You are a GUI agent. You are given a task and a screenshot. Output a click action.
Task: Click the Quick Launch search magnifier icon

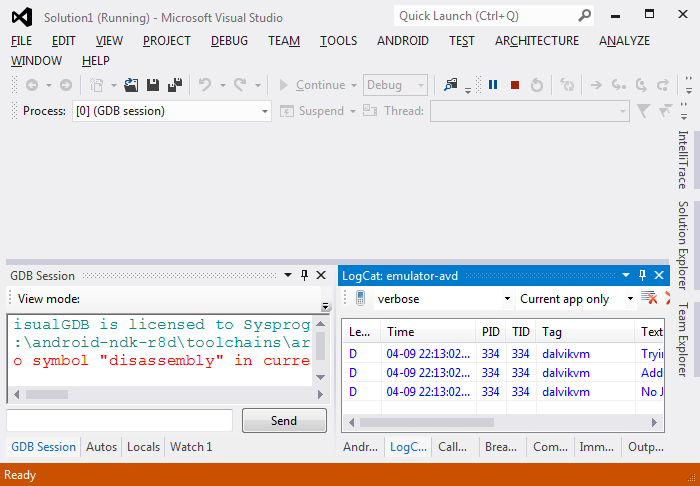(584, 16)
